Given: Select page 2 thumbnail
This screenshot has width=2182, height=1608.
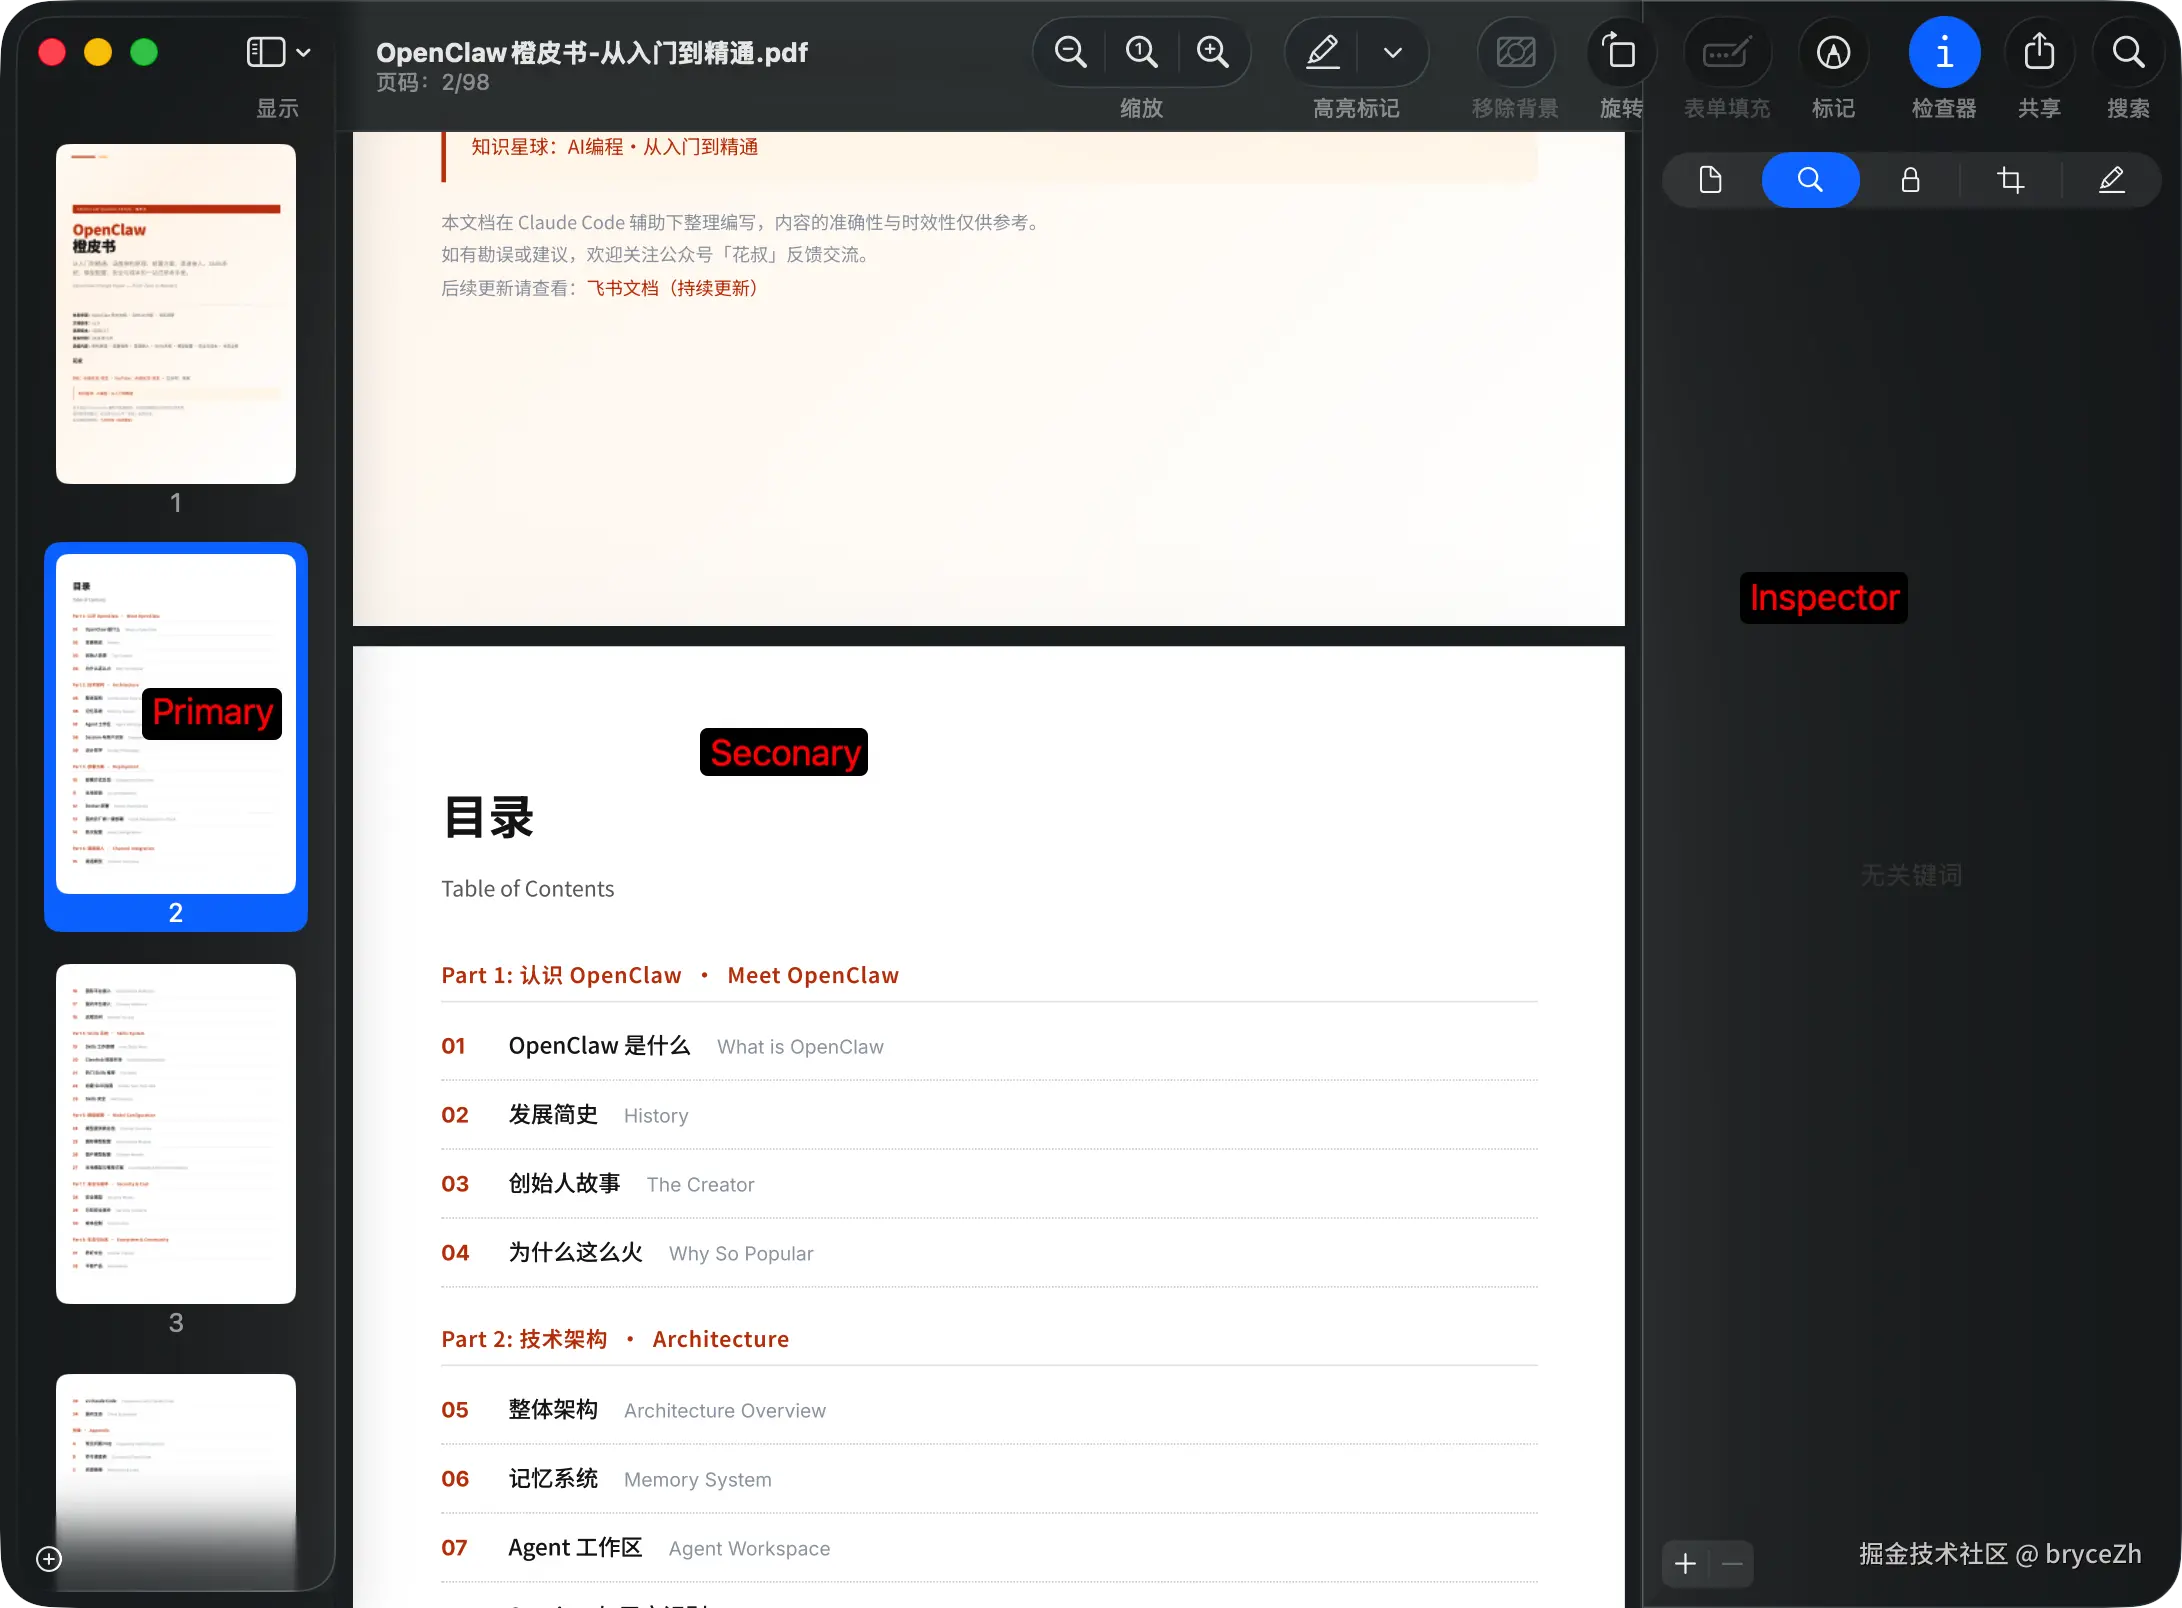Looking at the screenshot, I should click(176, 724).
